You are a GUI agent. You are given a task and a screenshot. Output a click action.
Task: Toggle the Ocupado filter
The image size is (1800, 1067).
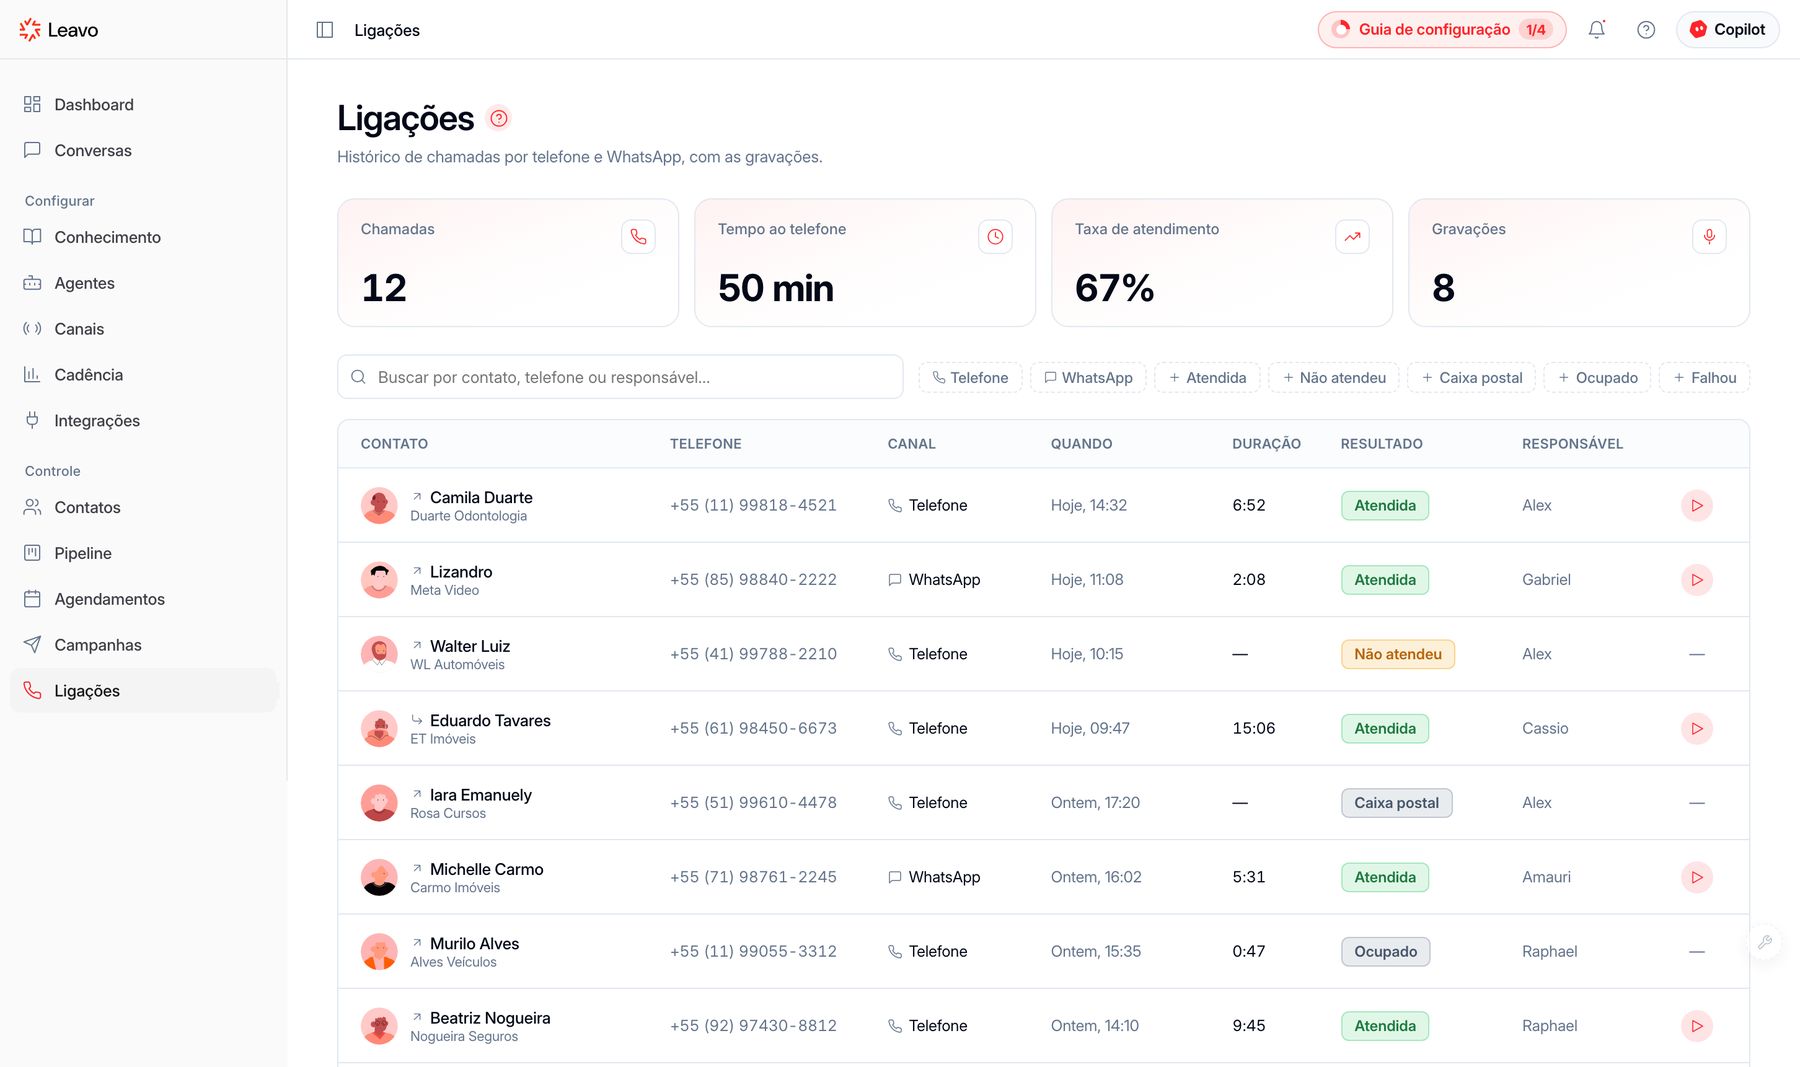pos(1598,378)
